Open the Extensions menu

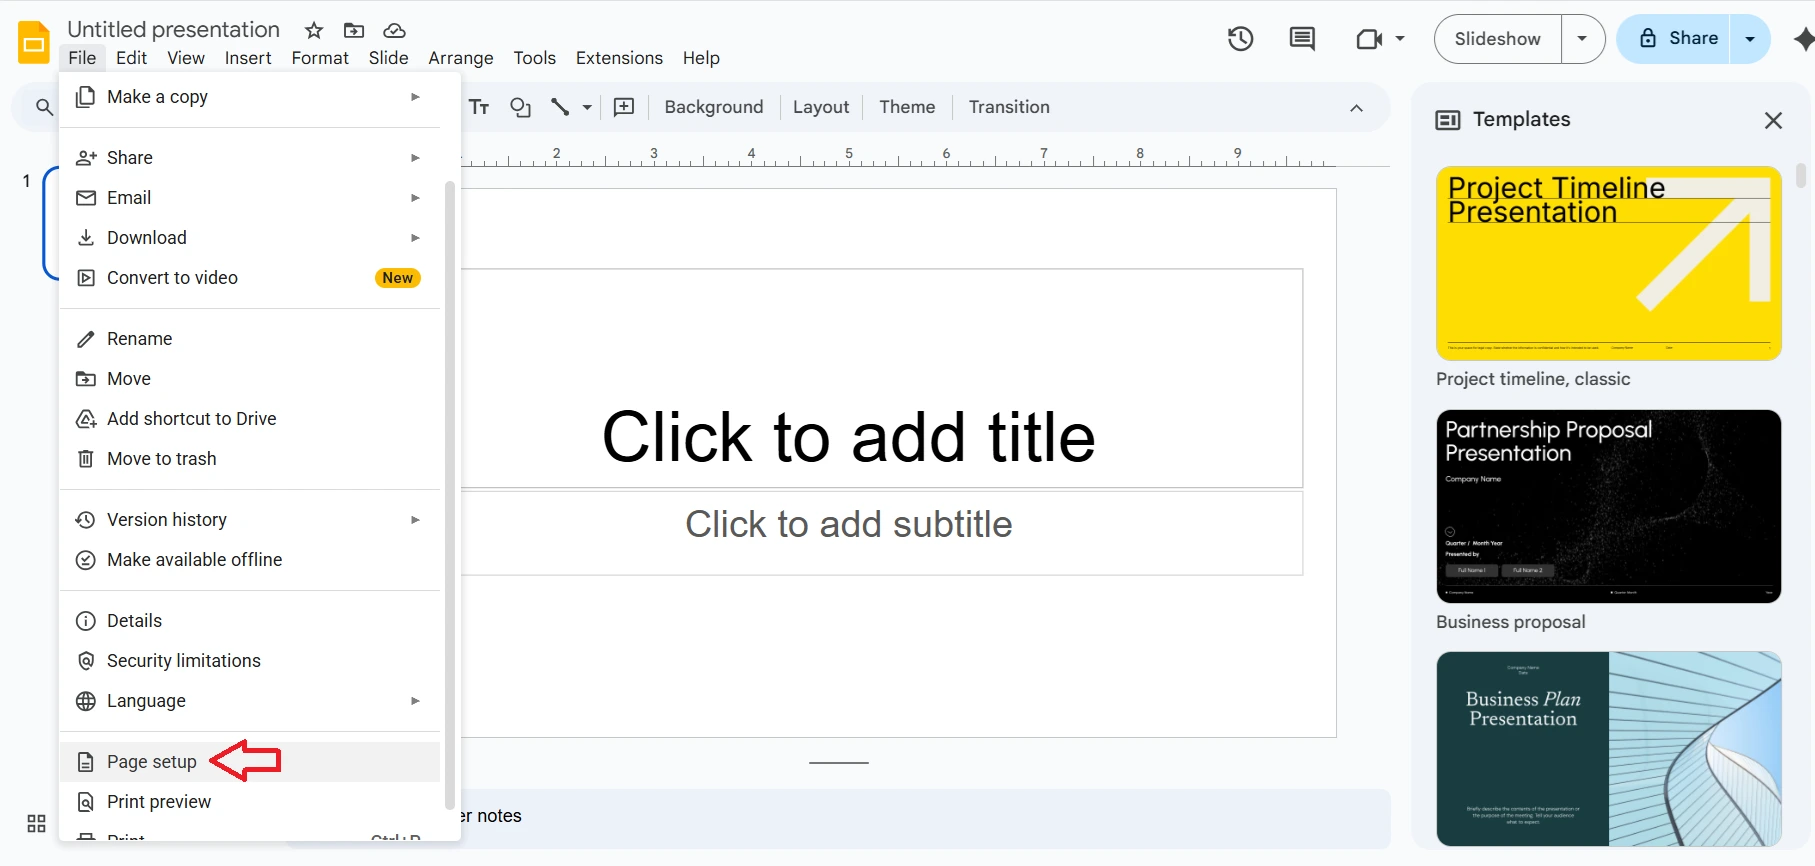tap(619, 58)
